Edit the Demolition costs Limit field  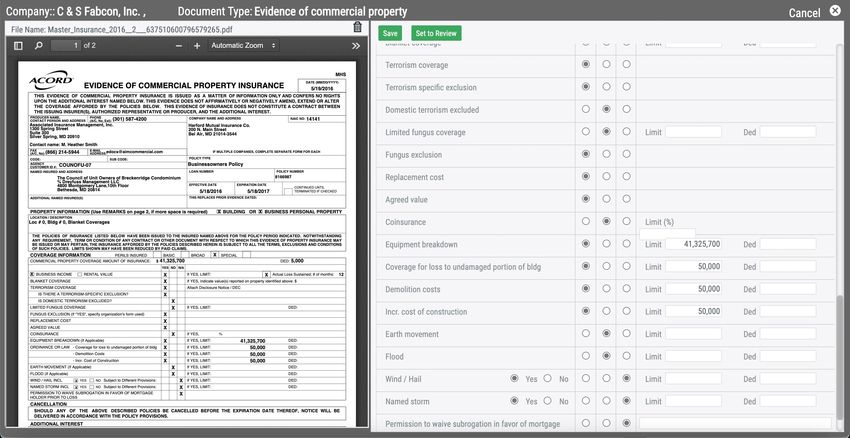693,289
